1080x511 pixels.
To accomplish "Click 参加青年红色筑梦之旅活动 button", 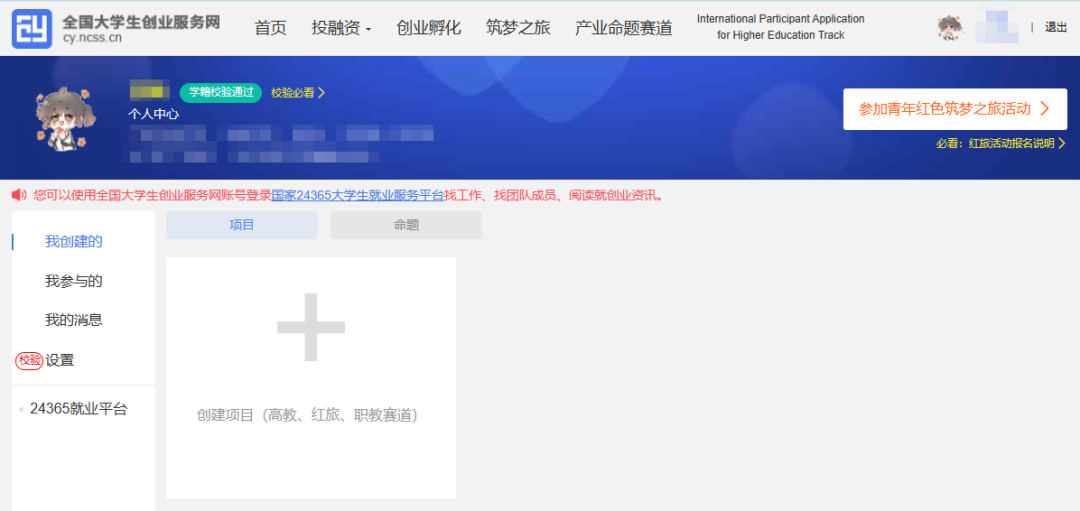I will coord(954,109).
